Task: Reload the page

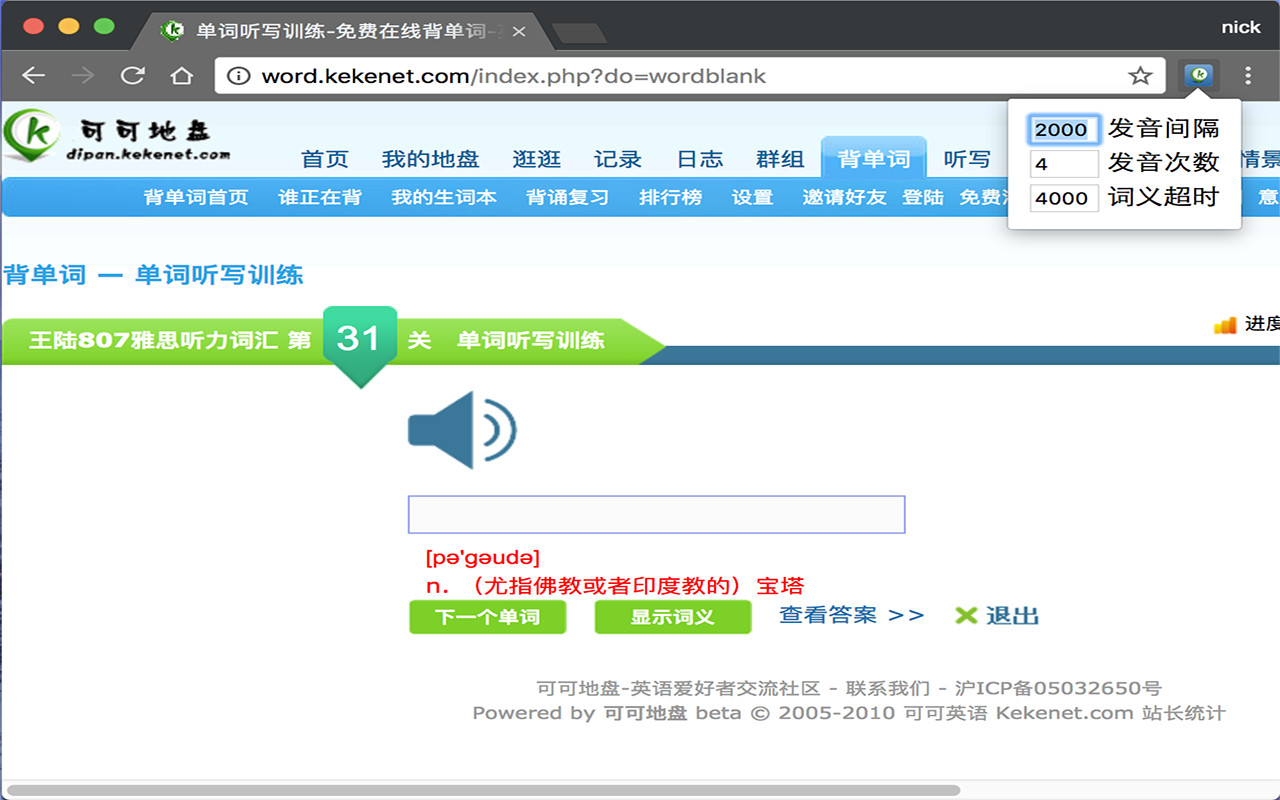Action: point(132,76)
